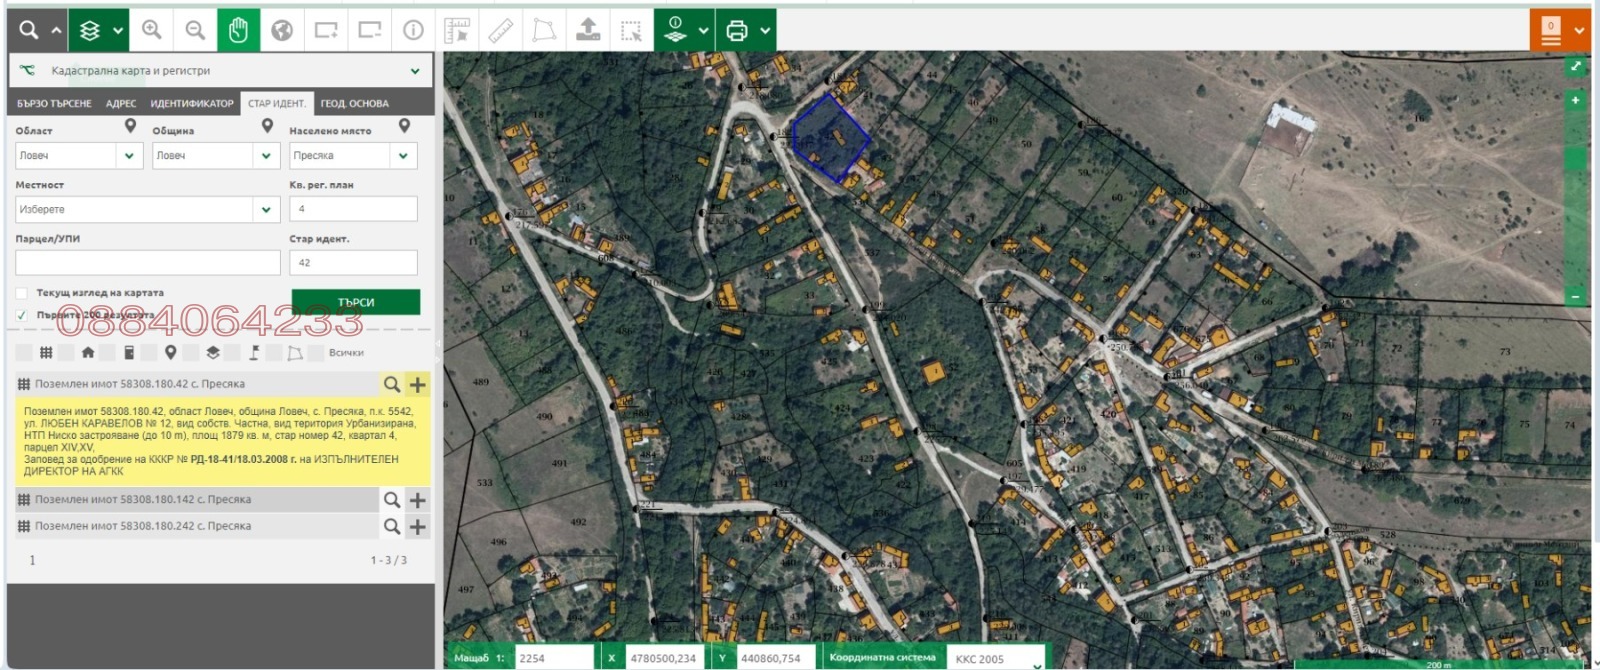This screenshot has width=1600, height=670.
Task: Check 'Текущ изглед на картата' checkbox
Action: [x=22, y=293]
